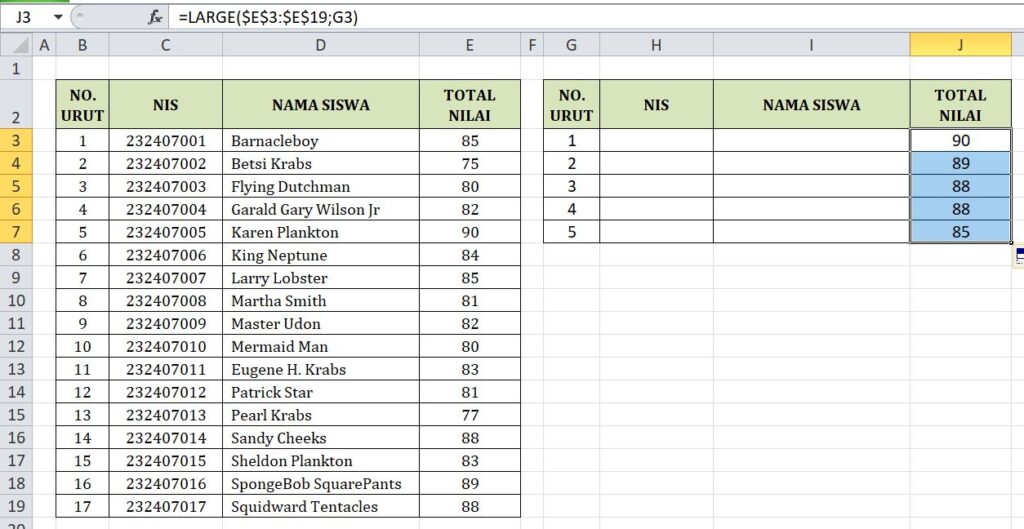The width and height of the screenshot is (1024, 529).
Task: Click the Select All corner button
Action: pyautogui.click(x=16, y=45)
